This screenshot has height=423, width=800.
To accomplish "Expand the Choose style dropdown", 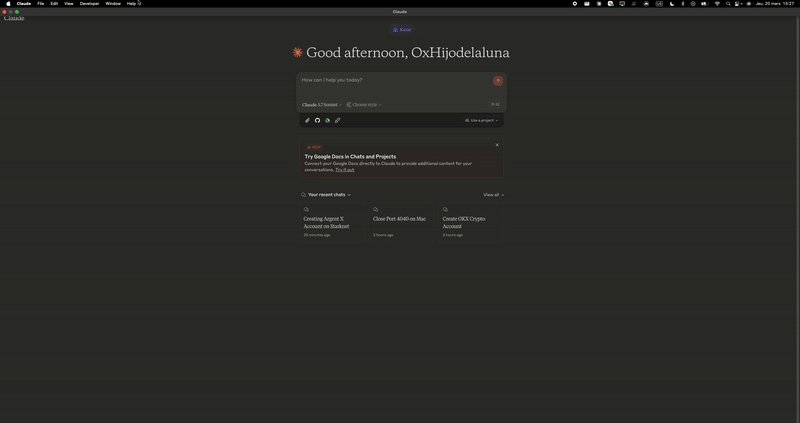I will tap(365, 104).
